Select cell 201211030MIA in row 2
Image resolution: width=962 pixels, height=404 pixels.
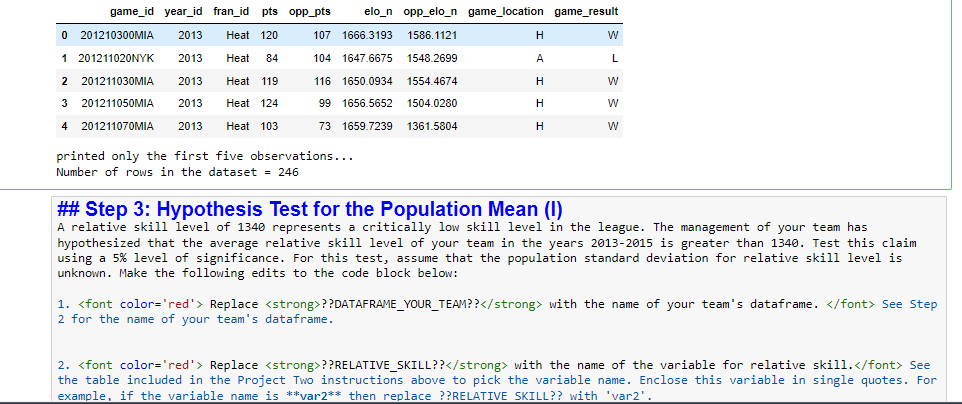pyautogui.click(x=117, y=81)
